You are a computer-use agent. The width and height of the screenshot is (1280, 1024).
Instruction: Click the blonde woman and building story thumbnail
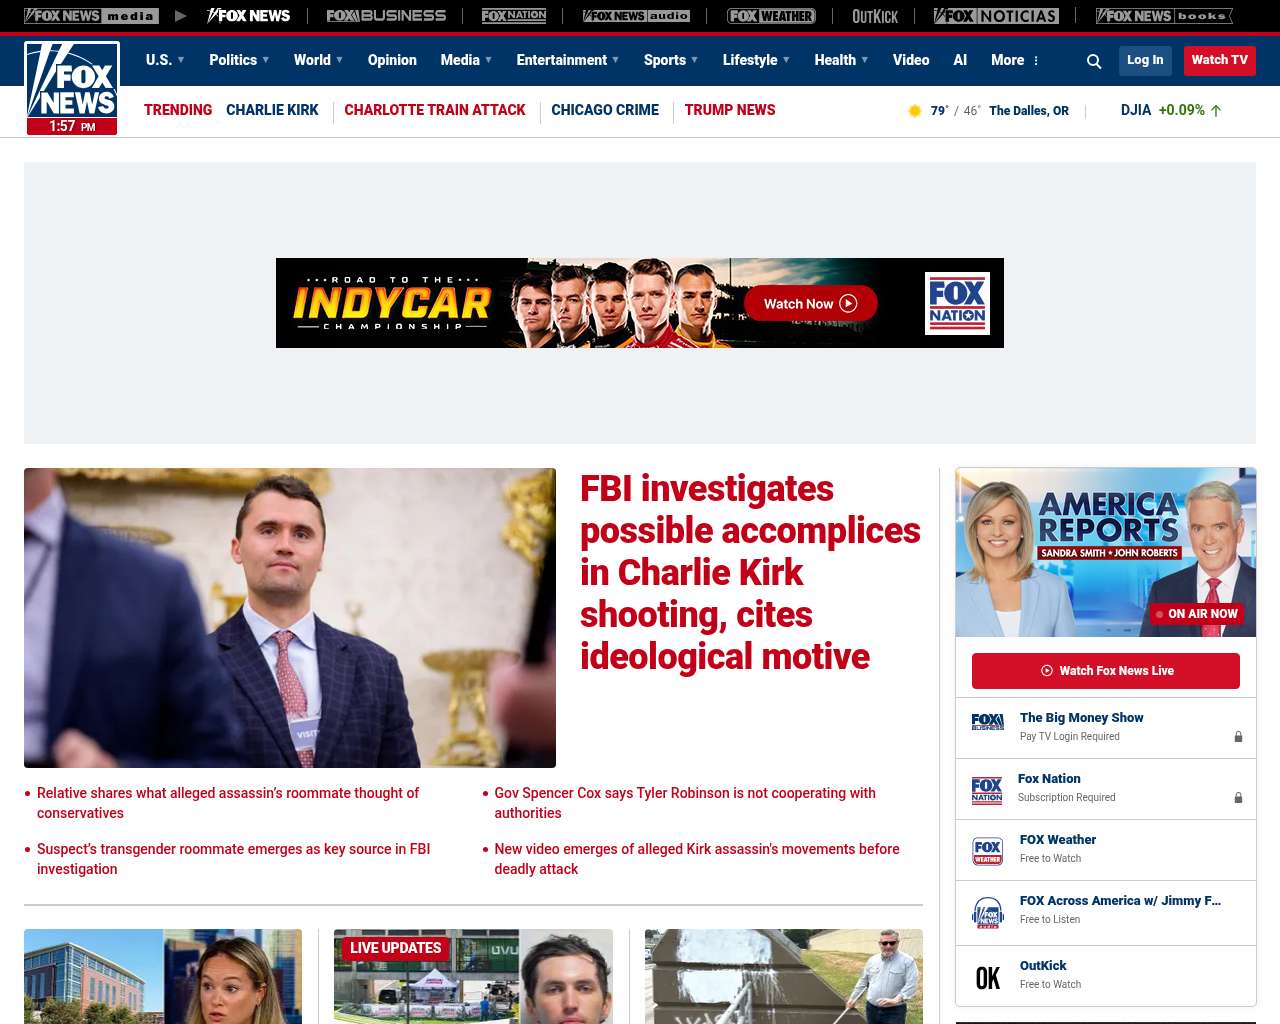tap(163, 976)
